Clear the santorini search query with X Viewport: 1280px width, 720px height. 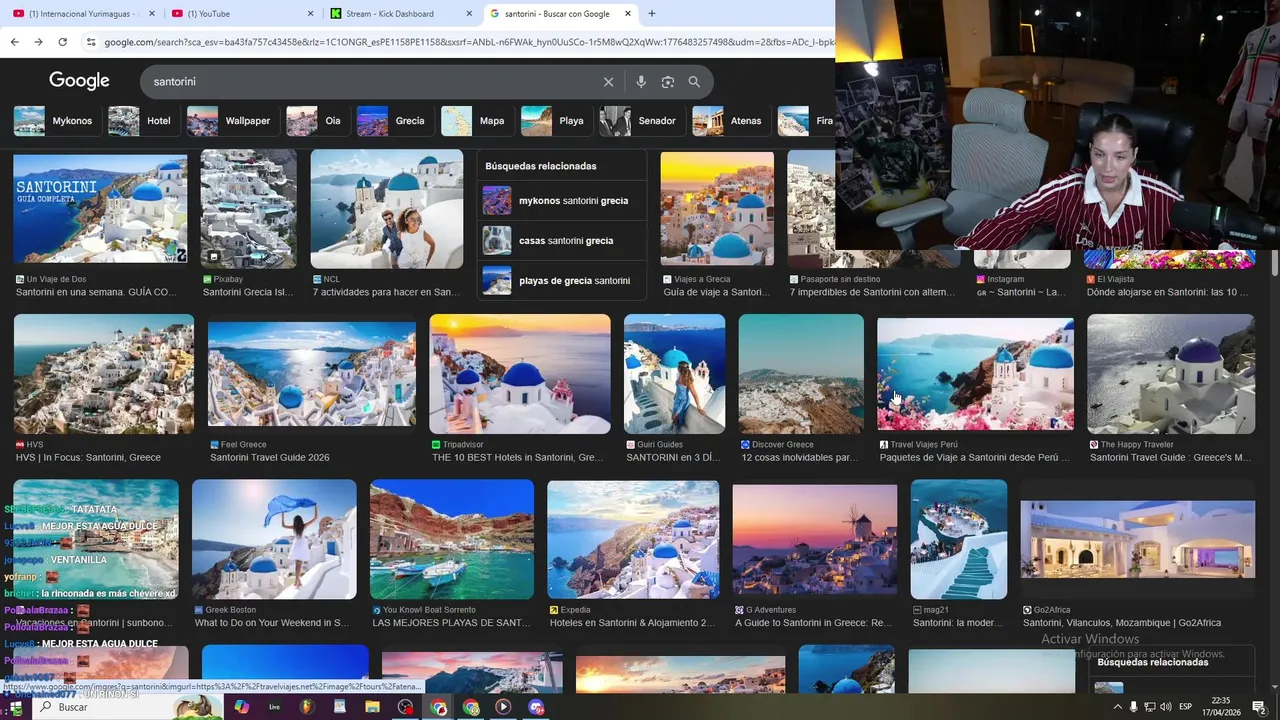[x=608, y=82]
